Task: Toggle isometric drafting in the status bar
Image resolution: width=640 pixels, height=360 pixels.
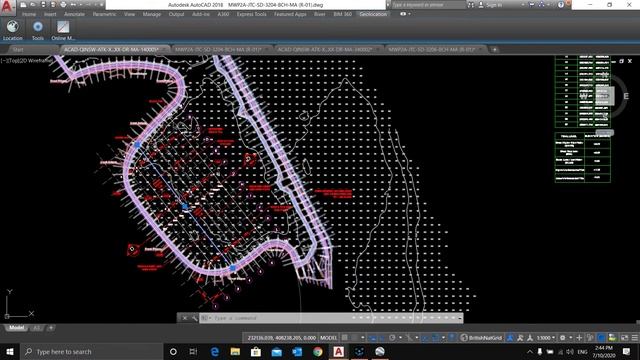Action: [409, 338]
